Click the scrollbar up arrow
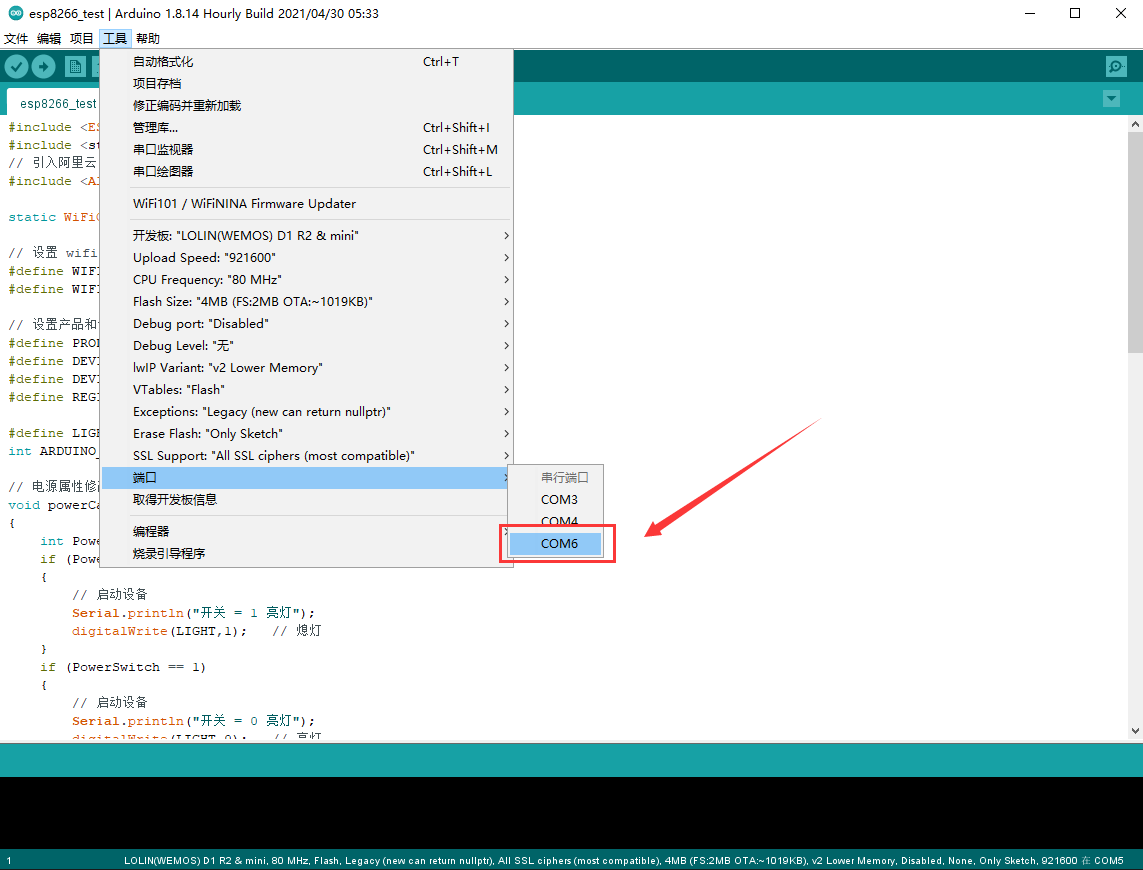The height and width of the screenshot is (870, 1143). (x=1135, y=125)
